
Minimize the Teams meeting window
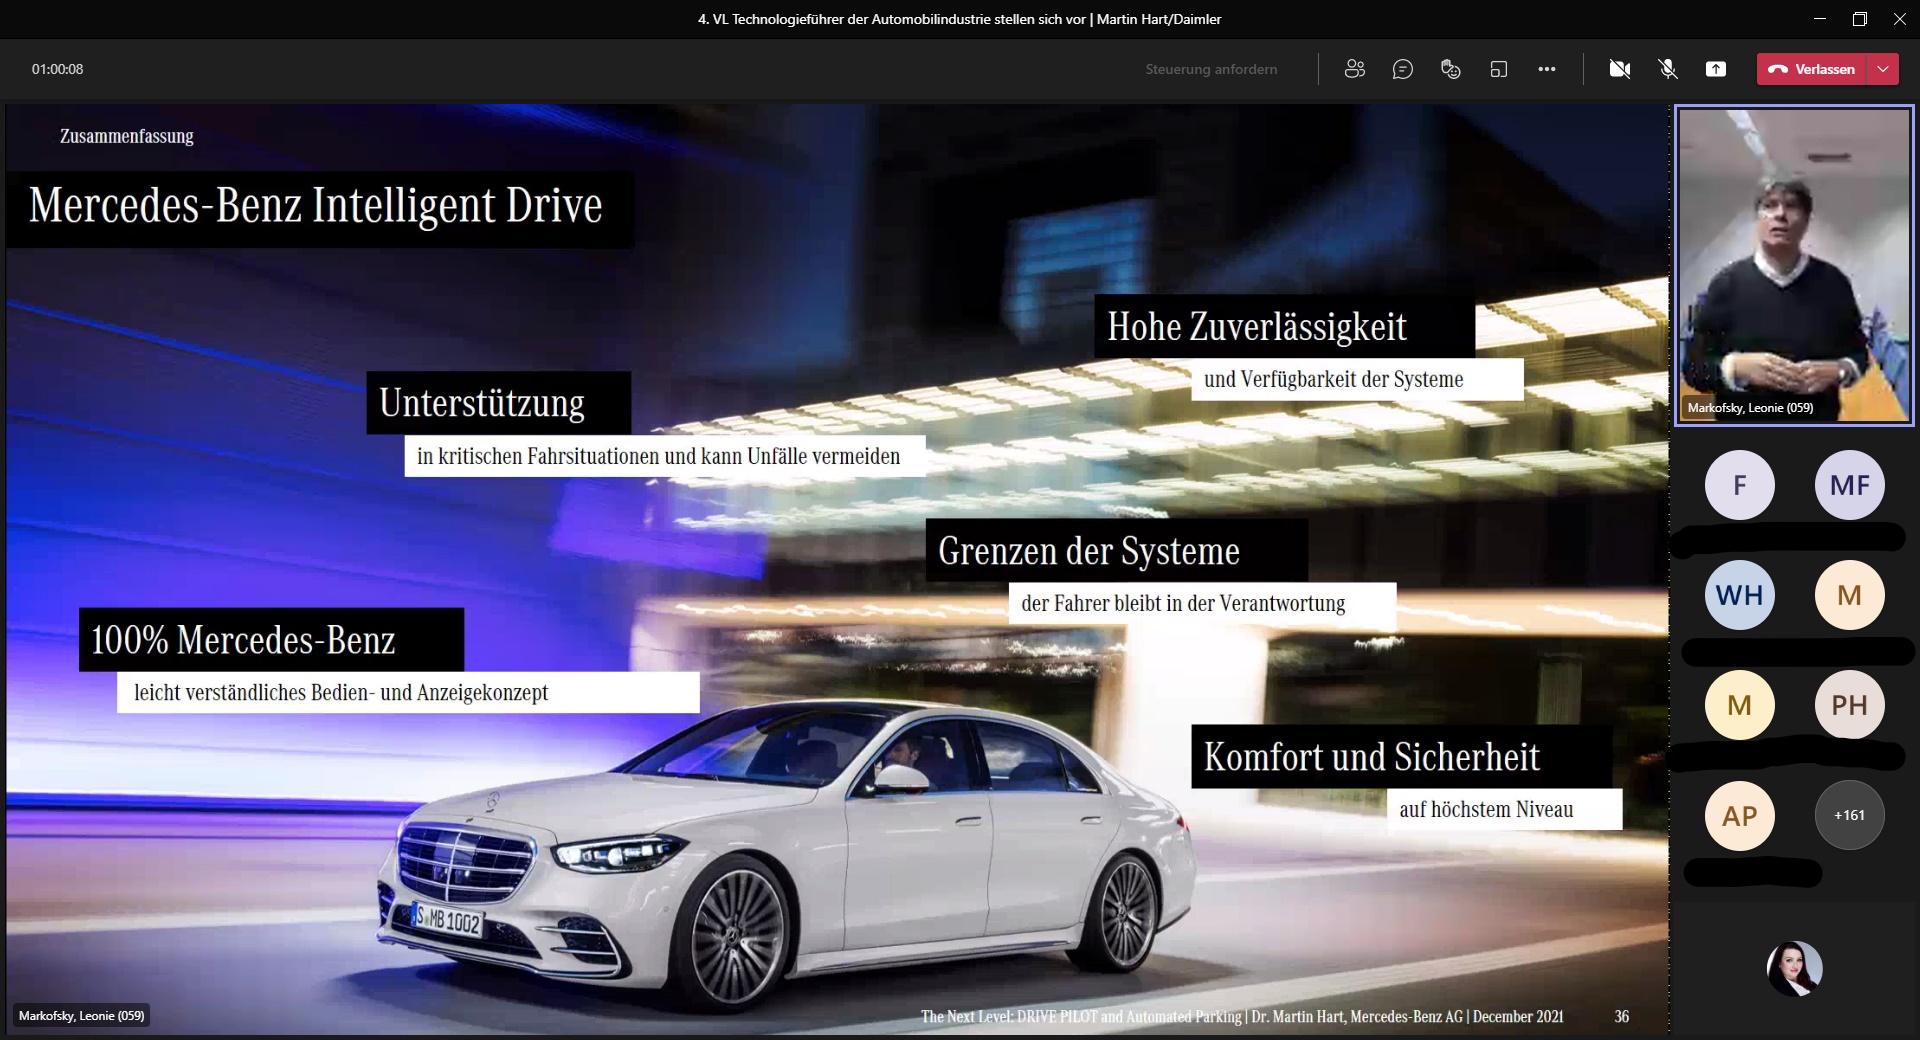pyautogui.click(x=1820, y=19)
